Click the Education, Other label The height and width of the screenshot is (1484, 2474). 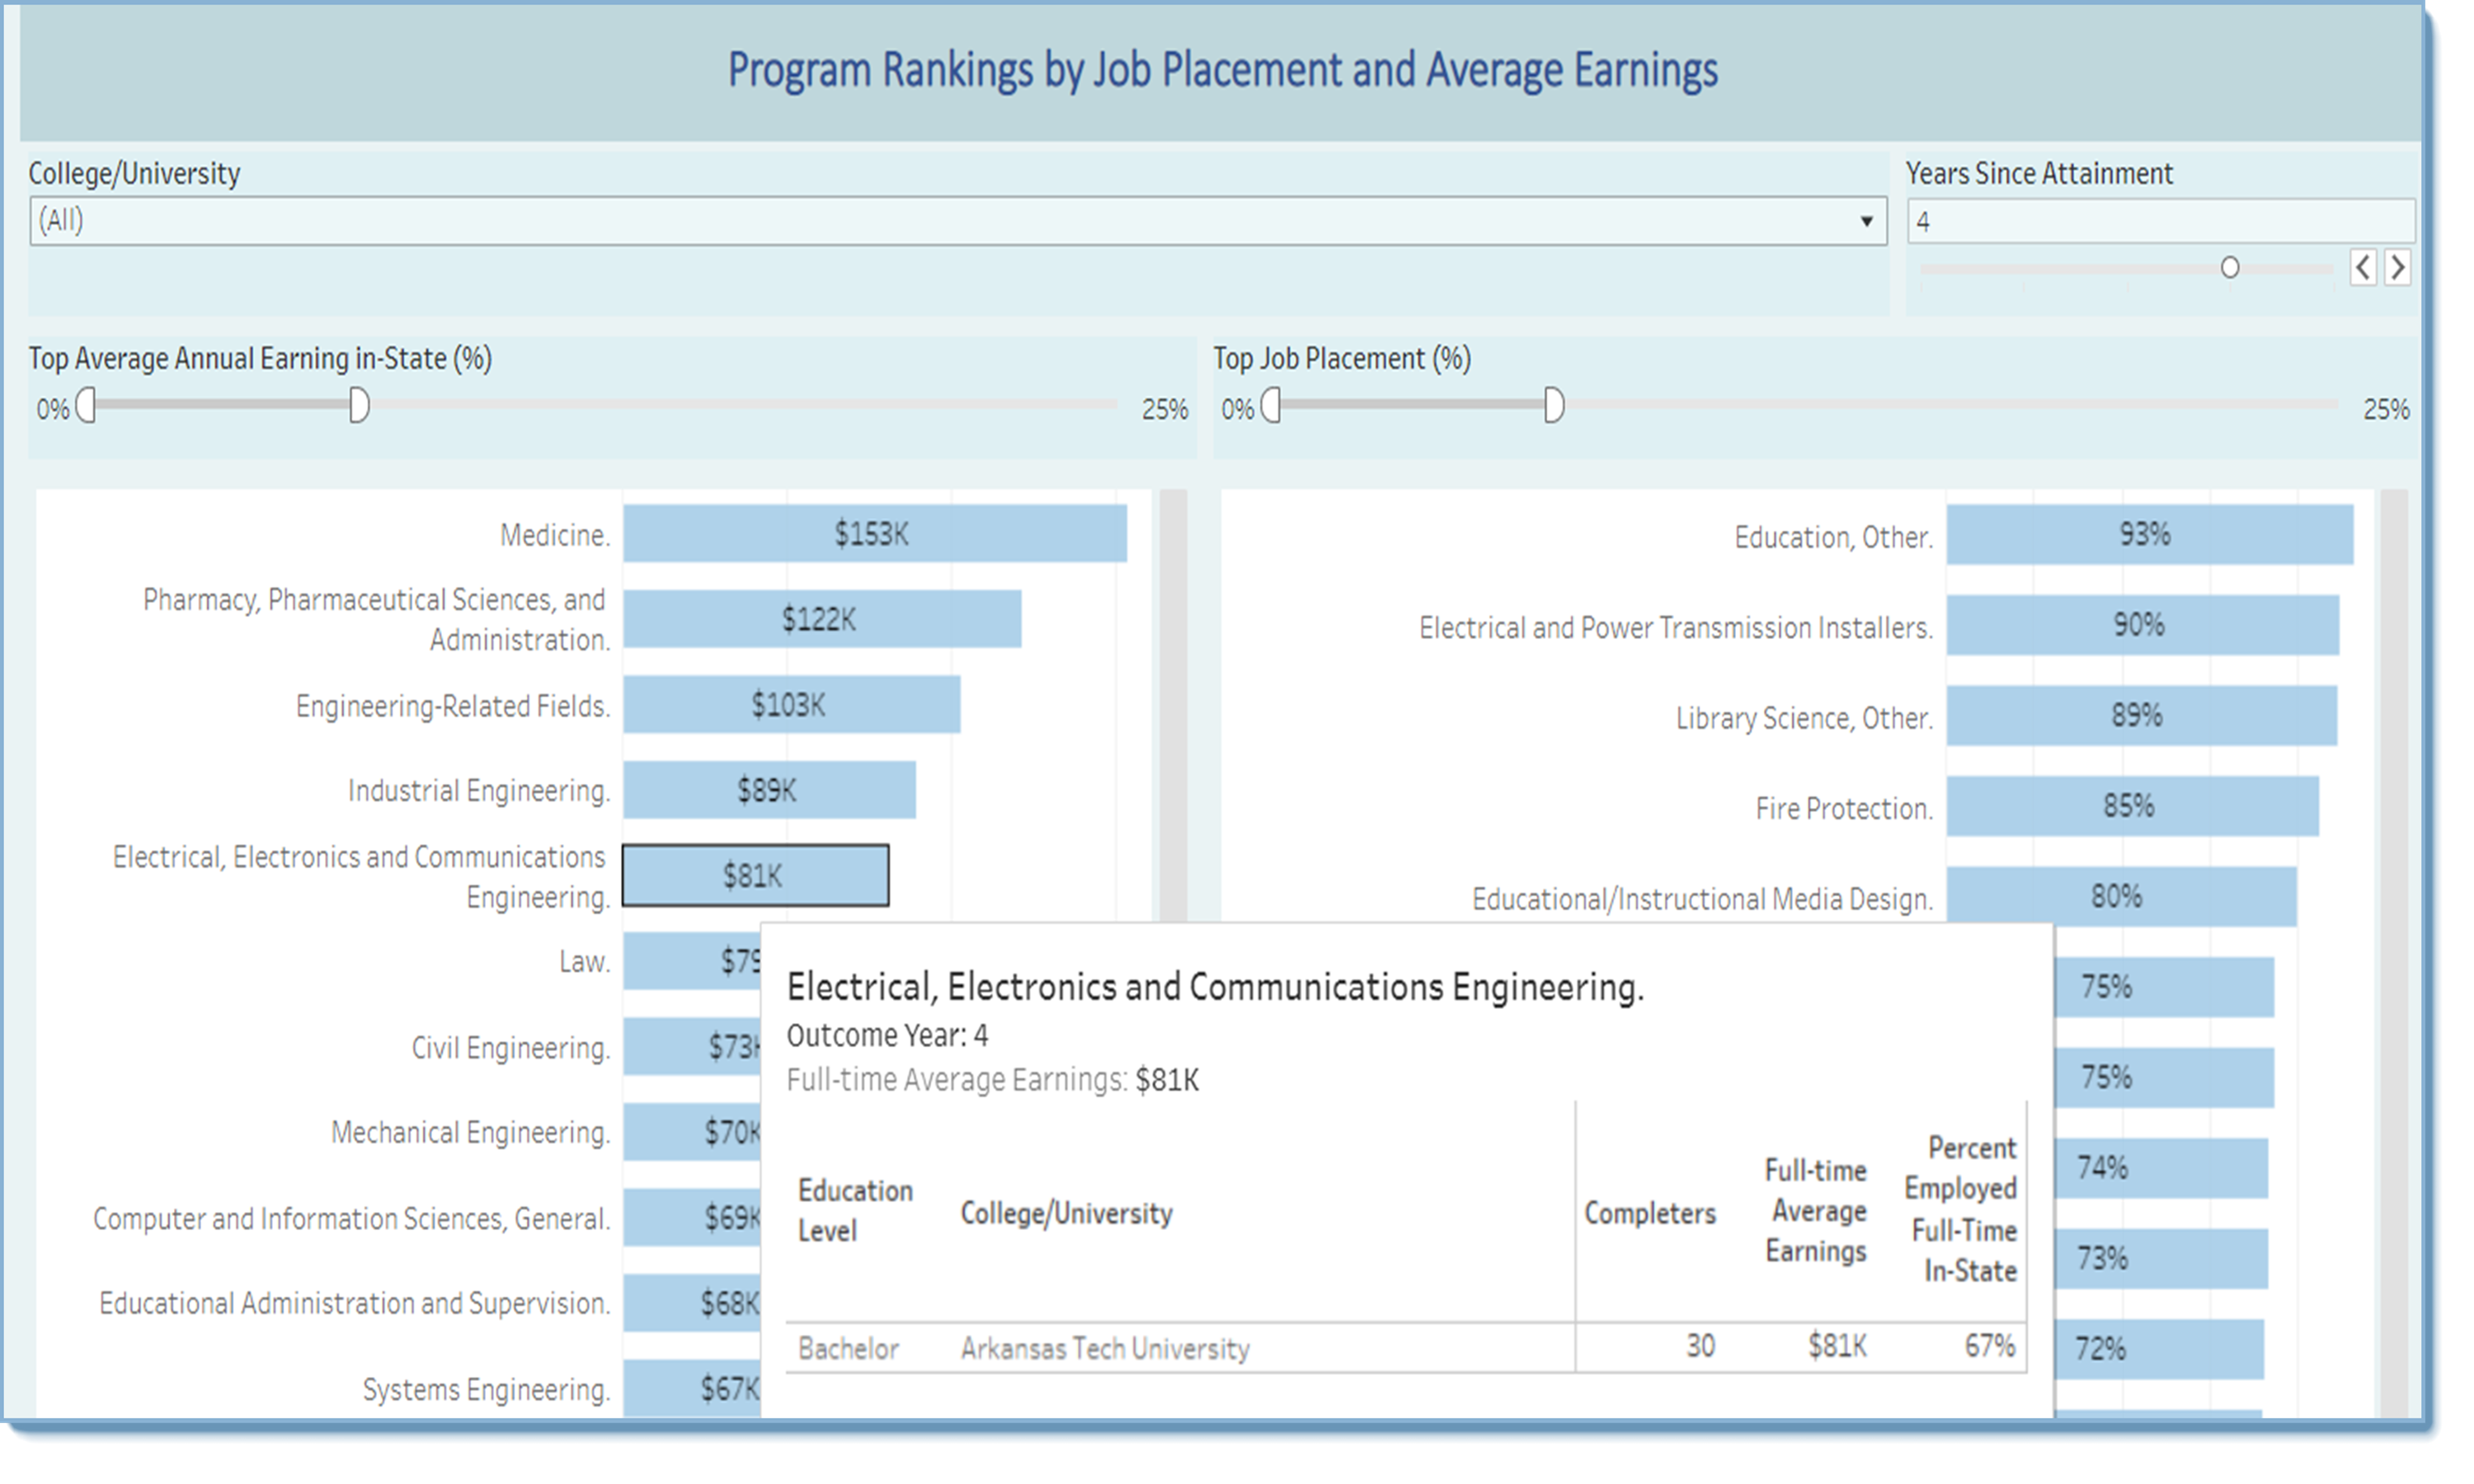[1834, 537]
